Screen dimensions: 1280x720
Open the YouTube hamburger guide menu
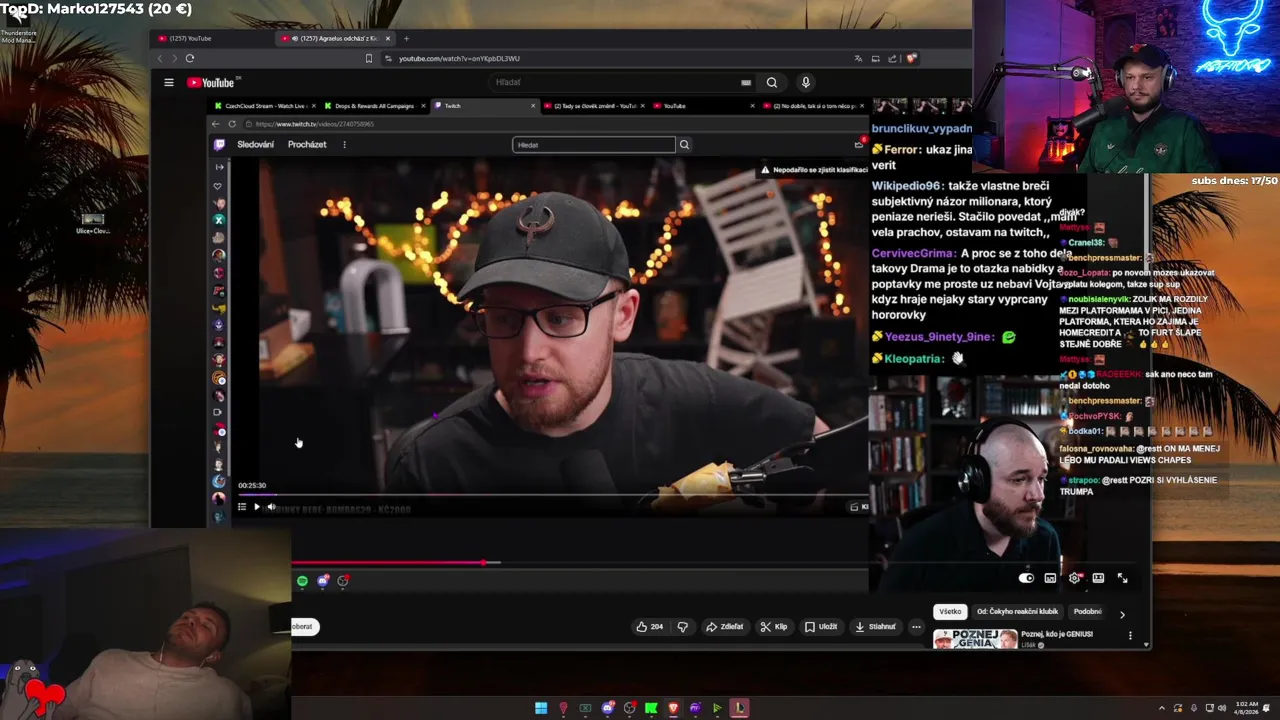pos(169,82)
